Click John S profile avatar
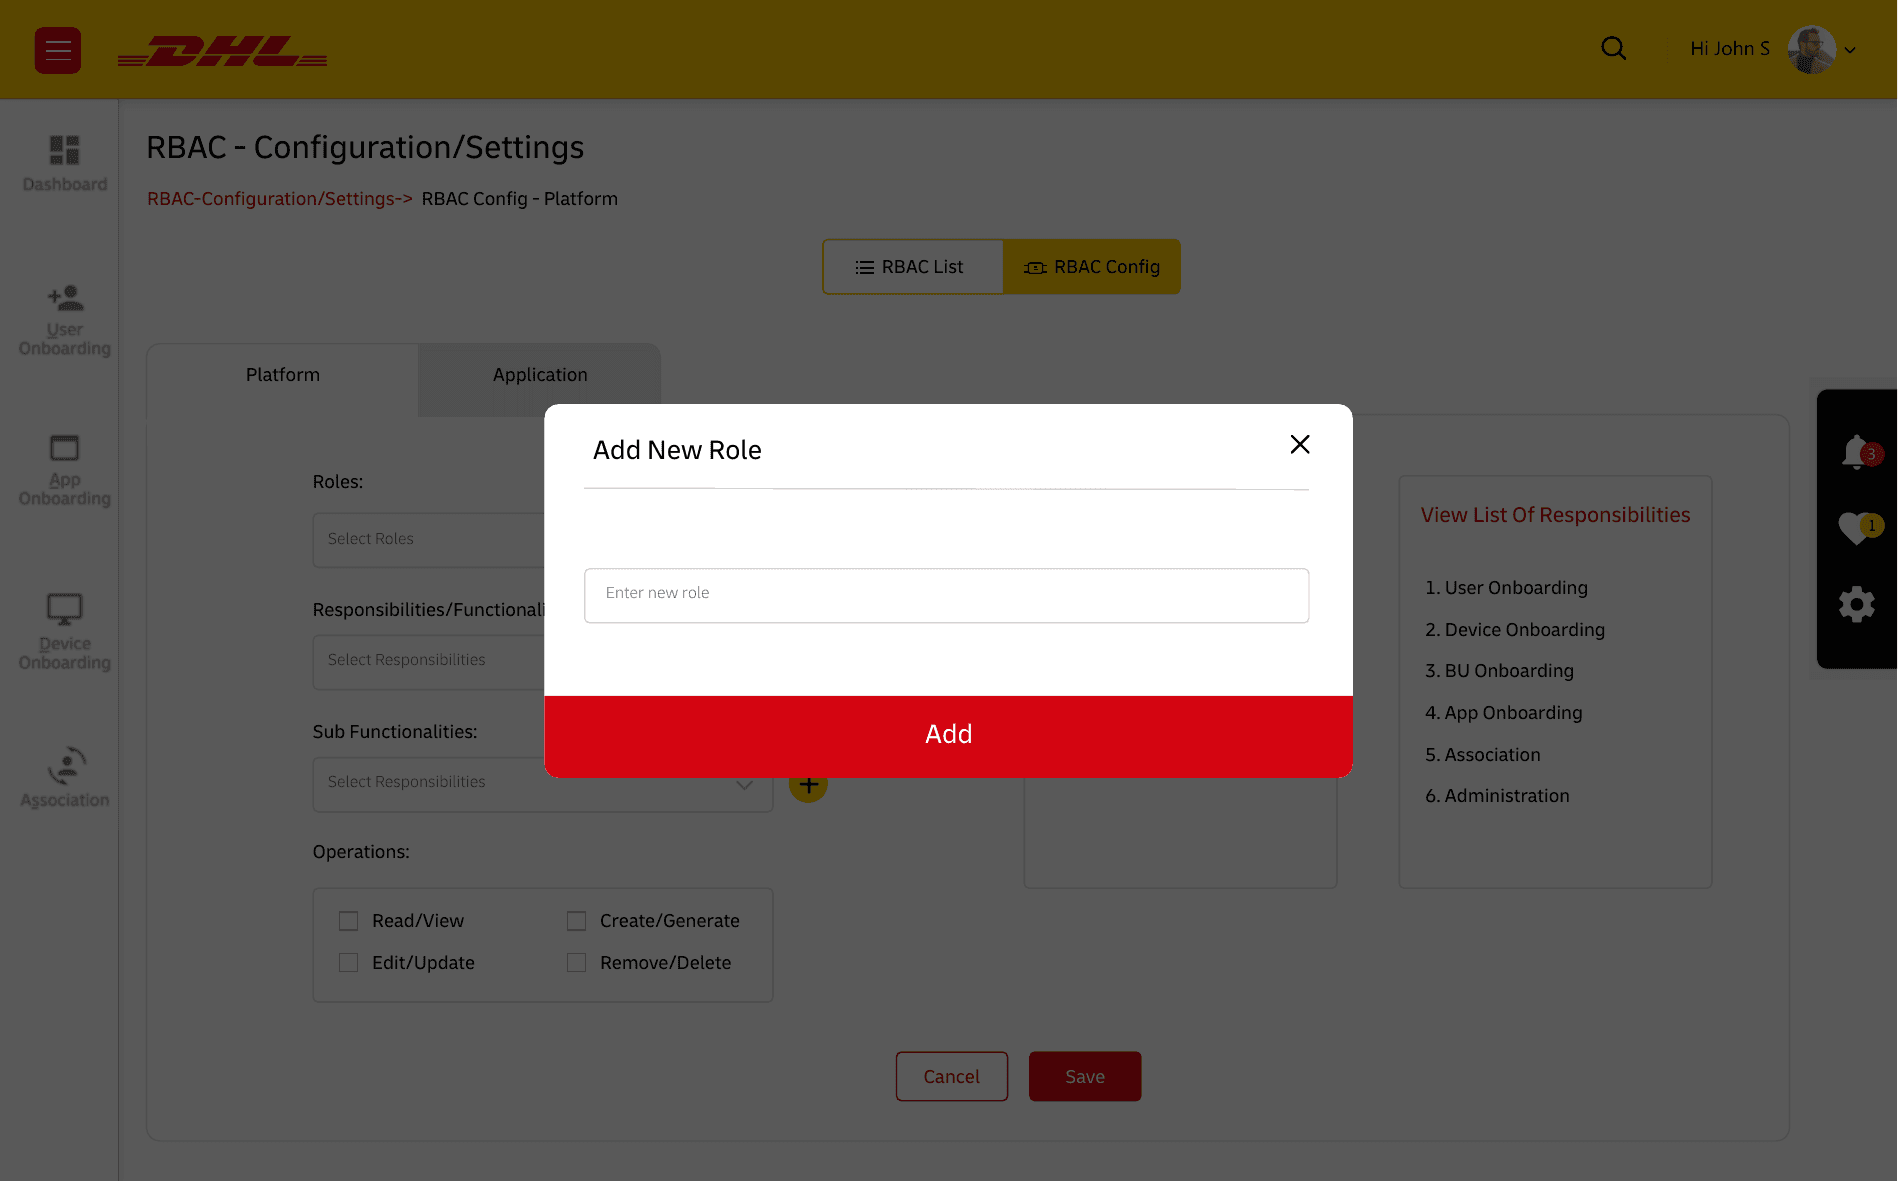This screenshot has height=1181, width=1898. click(x=1811, y=49)
